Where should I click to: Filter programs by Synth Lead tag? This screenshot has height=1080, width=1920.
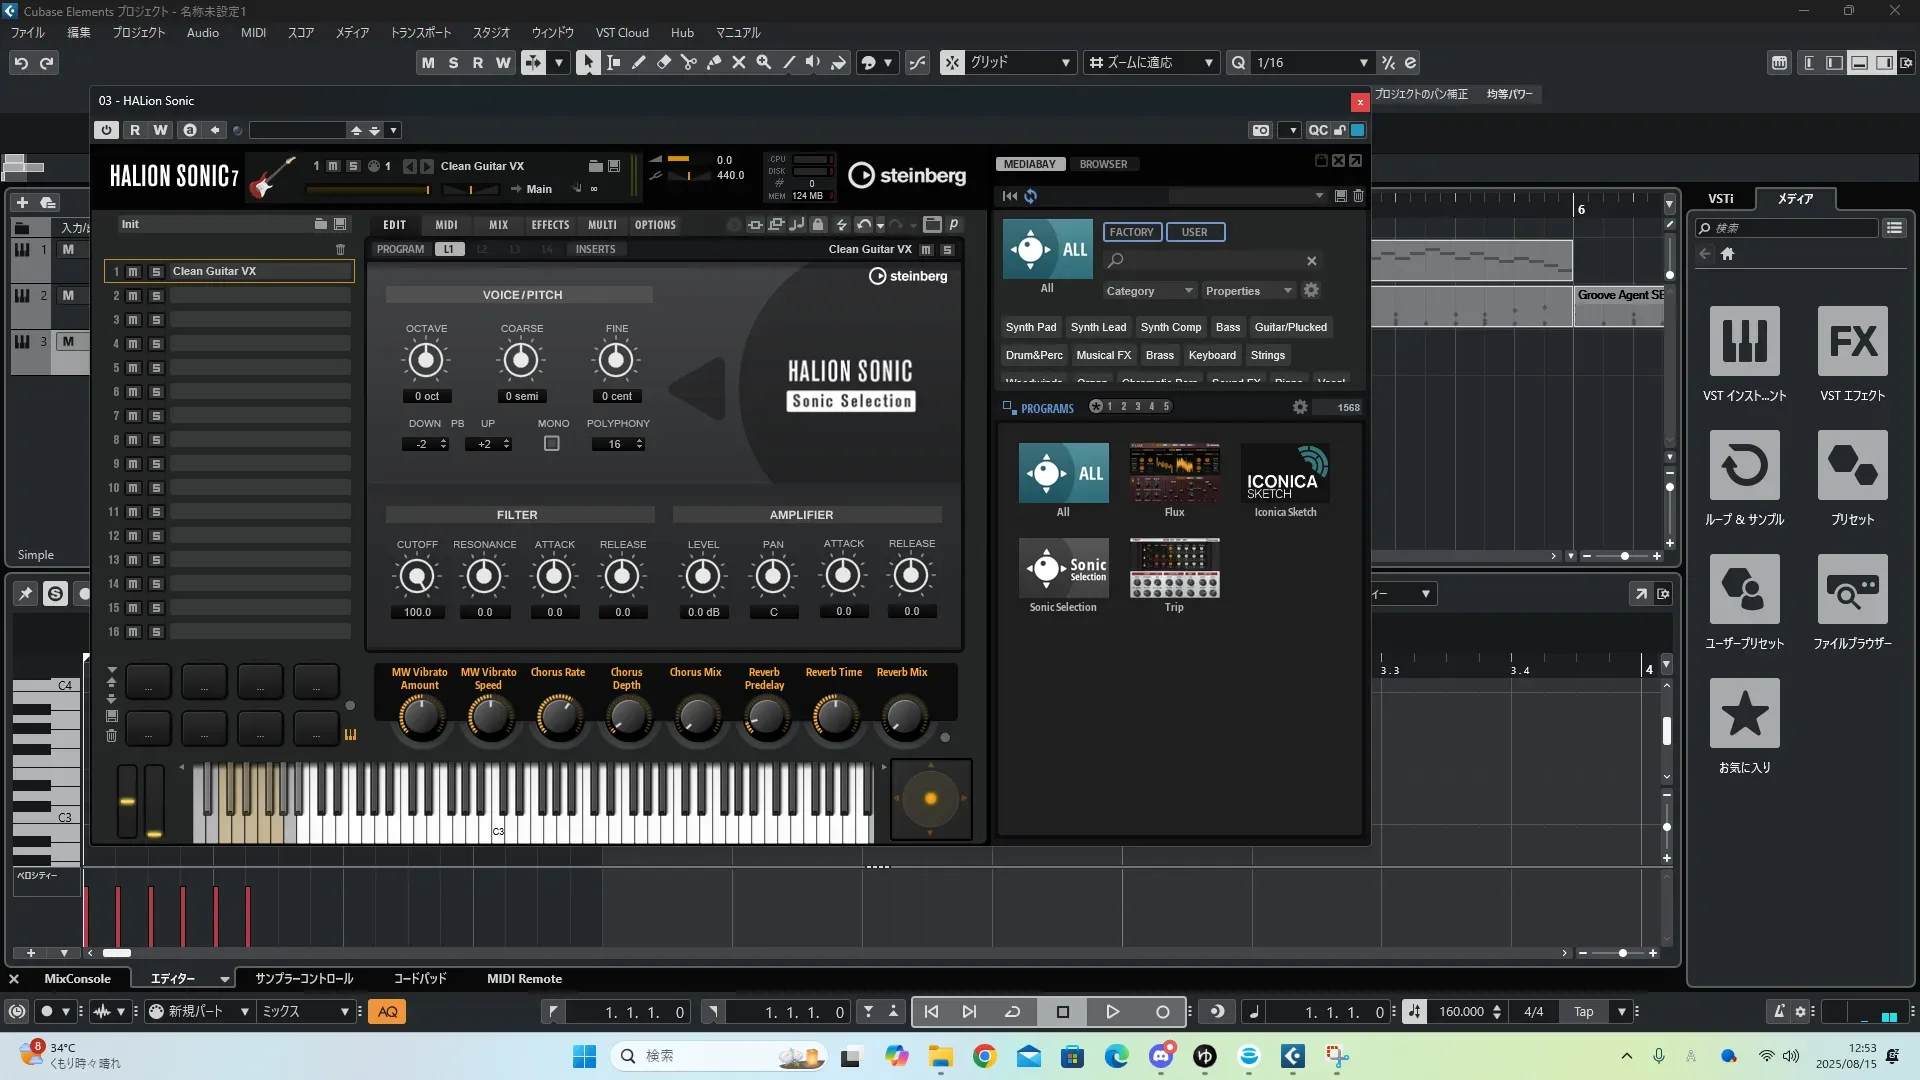tap(1098, 327)
